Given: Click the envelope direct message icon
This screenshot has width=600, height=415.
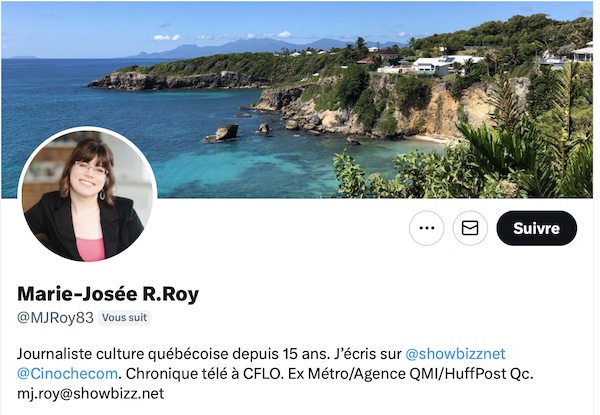Looking at the screenshot, I should [x=470, y=228].
